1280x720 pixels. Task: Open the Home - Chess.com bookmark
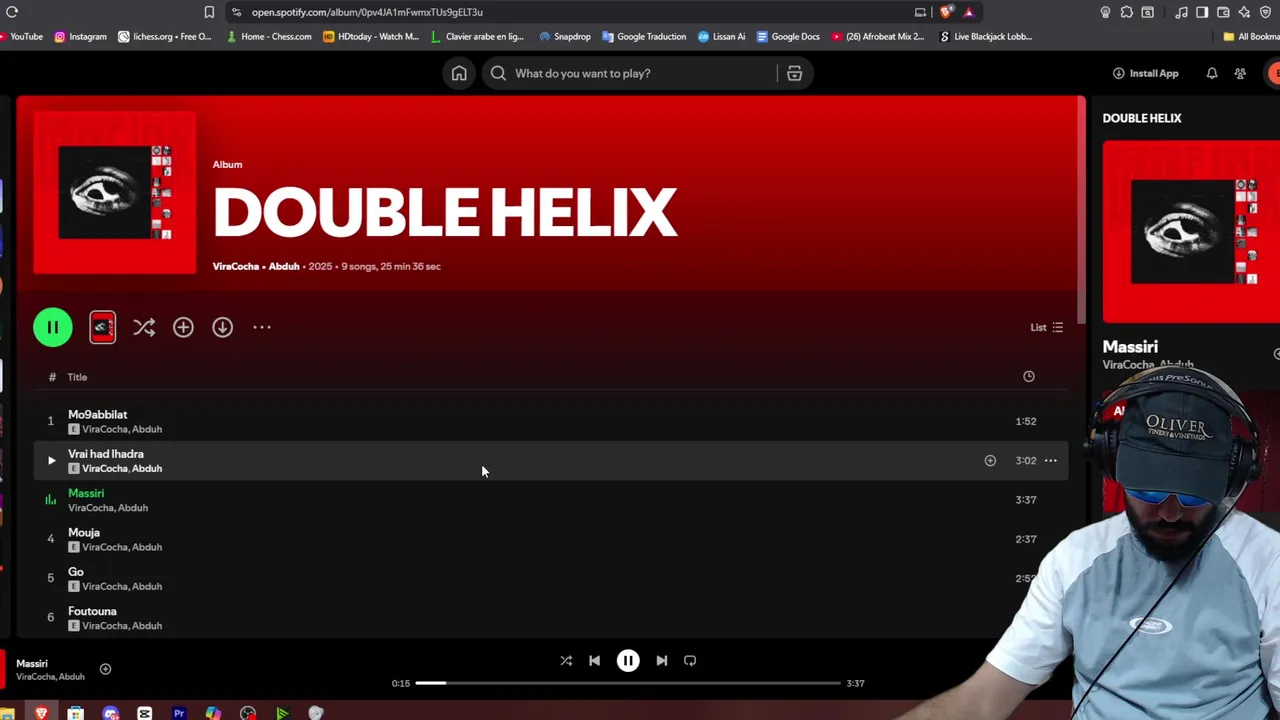tap(269, 36)
